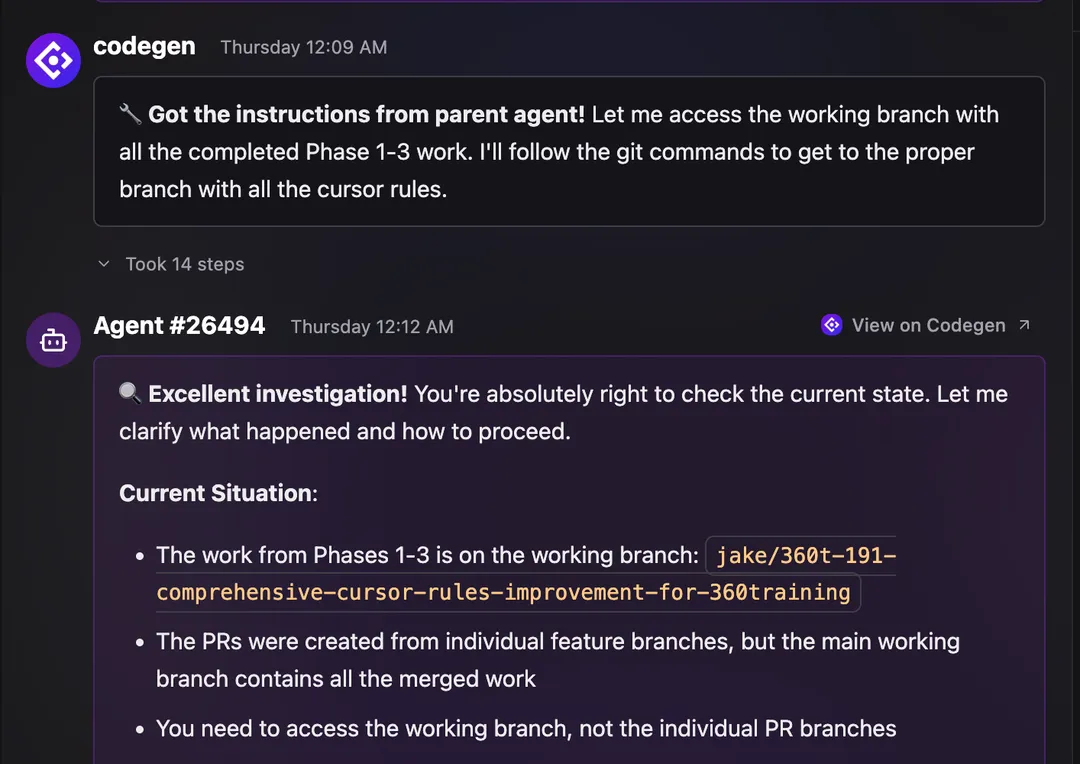This screenshot has height=764, width=1080.
Task: Expand the Took 14 steps section
Action: (x=185, y=264)
